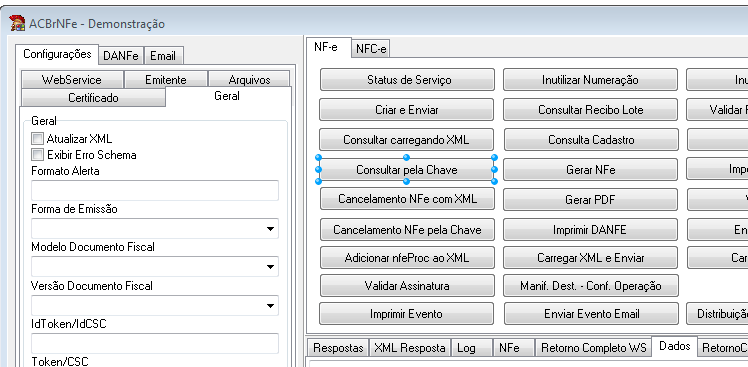This screenshot has width=748, height=367.
Task: Click the ACBrNFe app icon in title bar
Action: point(18,23)
